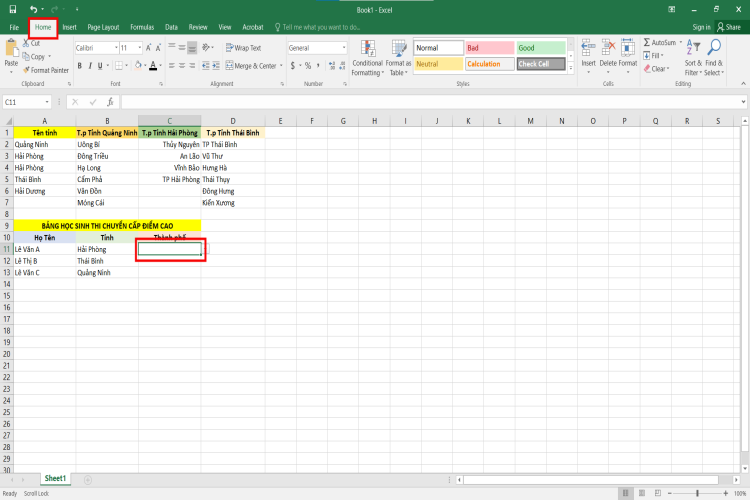The height and width of the screenshot is (500, 750).
Task: Select the Sheet1 tab
Action: (55, 478)
